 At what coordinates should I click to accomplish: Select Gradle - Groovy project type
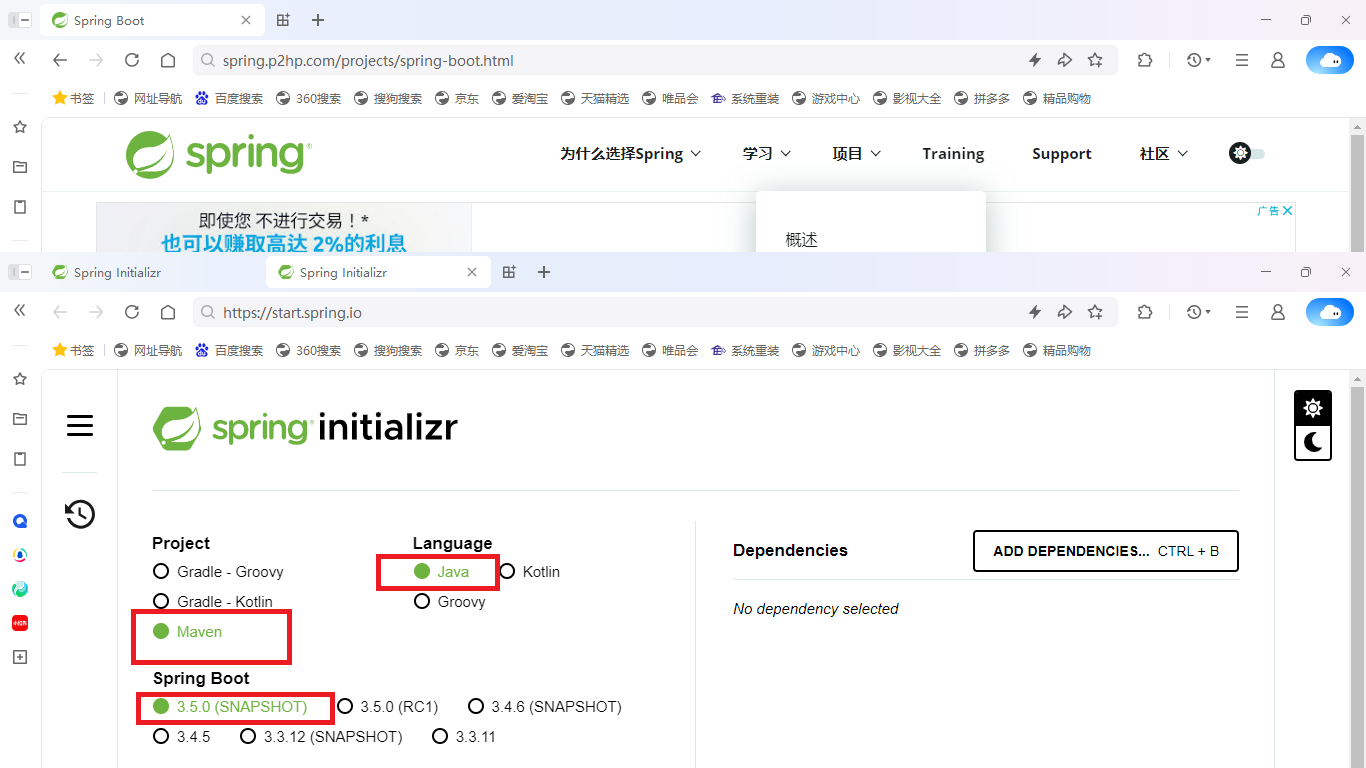(x=218, y=572)
